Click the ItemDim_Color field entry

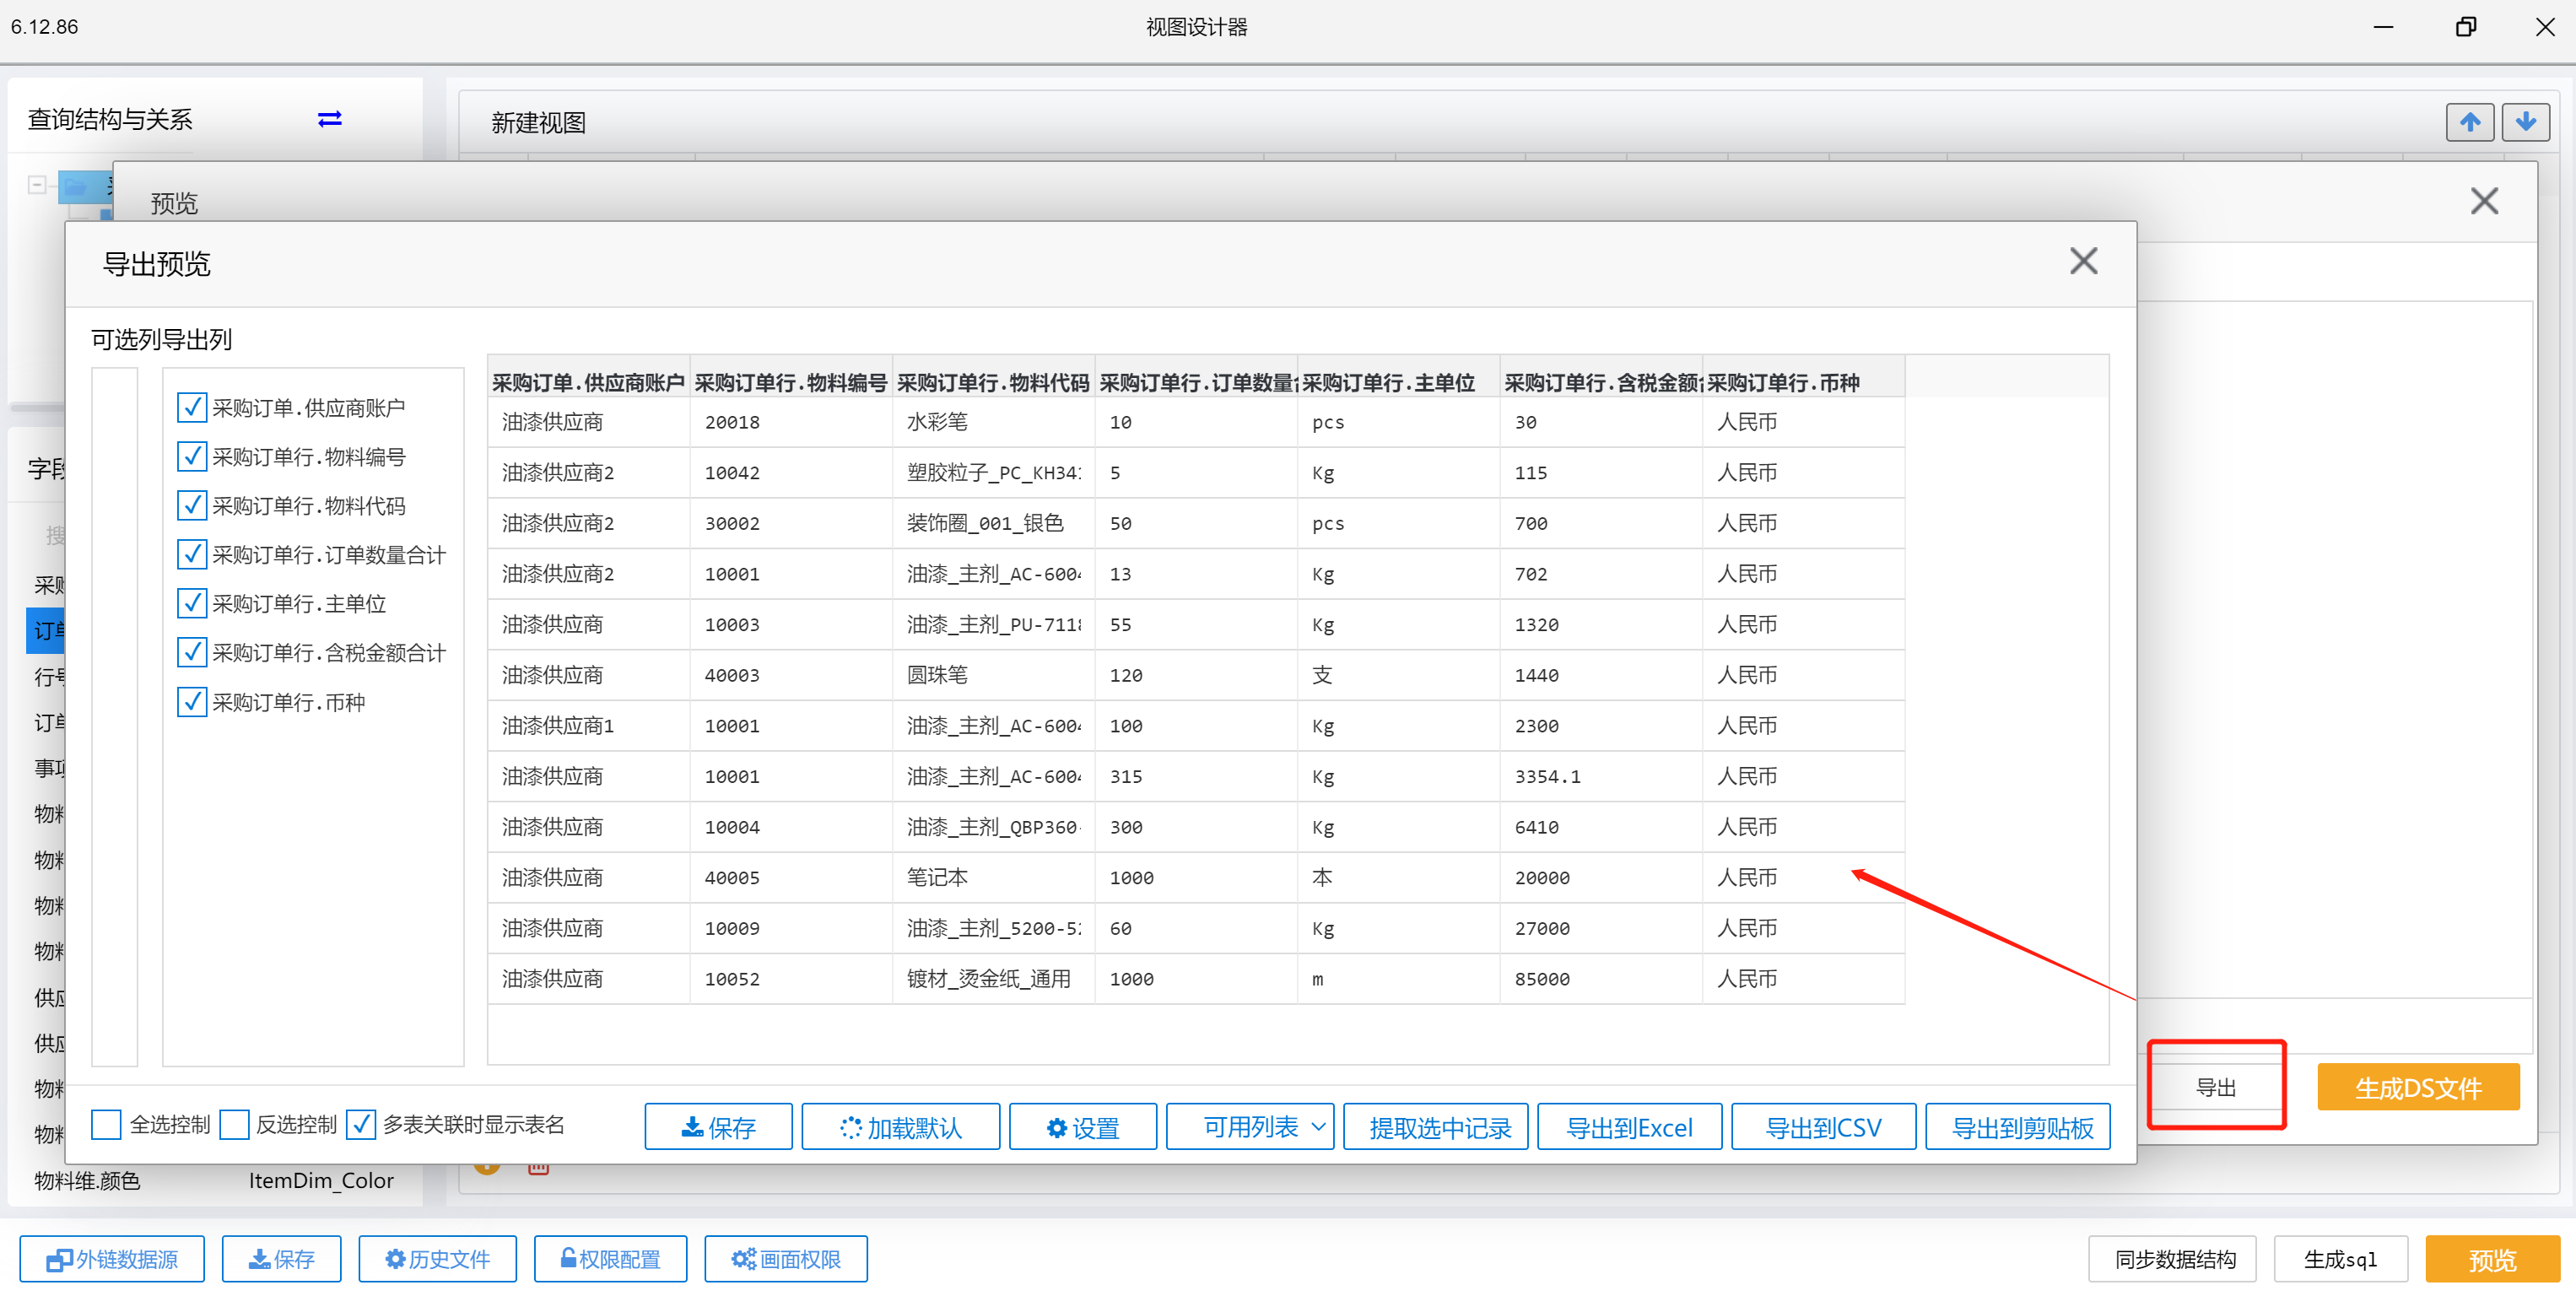point(321,1180)
